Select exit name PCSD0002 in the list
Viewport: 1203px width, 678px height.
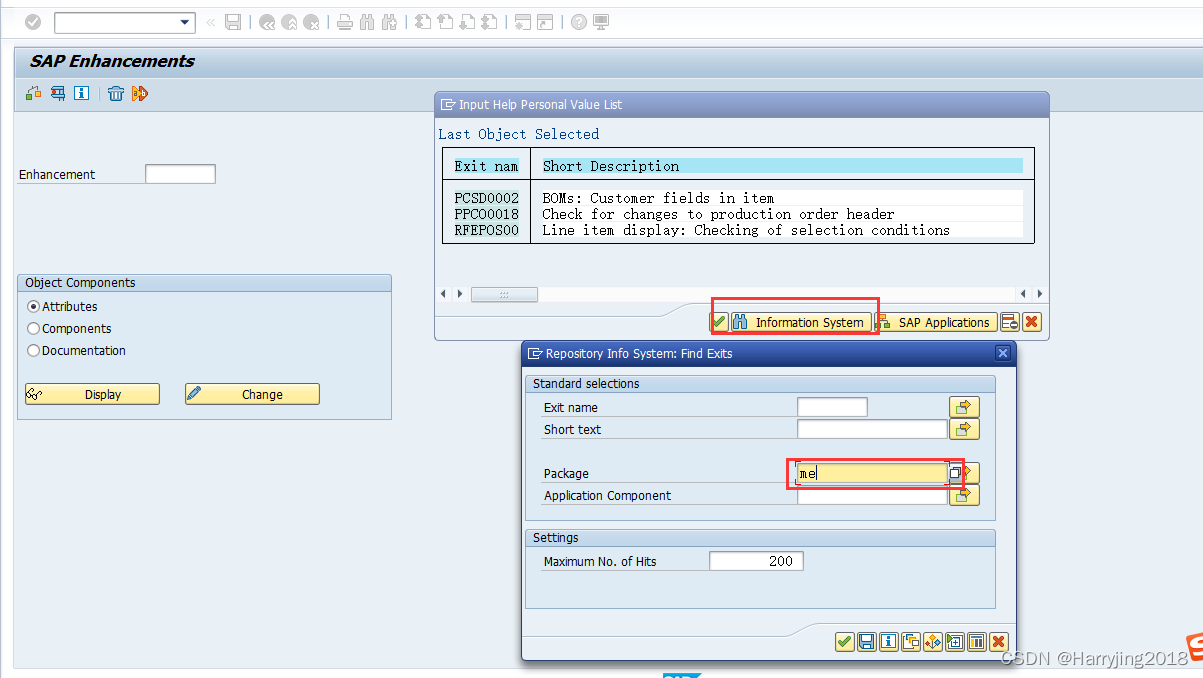tap(486, 198)
